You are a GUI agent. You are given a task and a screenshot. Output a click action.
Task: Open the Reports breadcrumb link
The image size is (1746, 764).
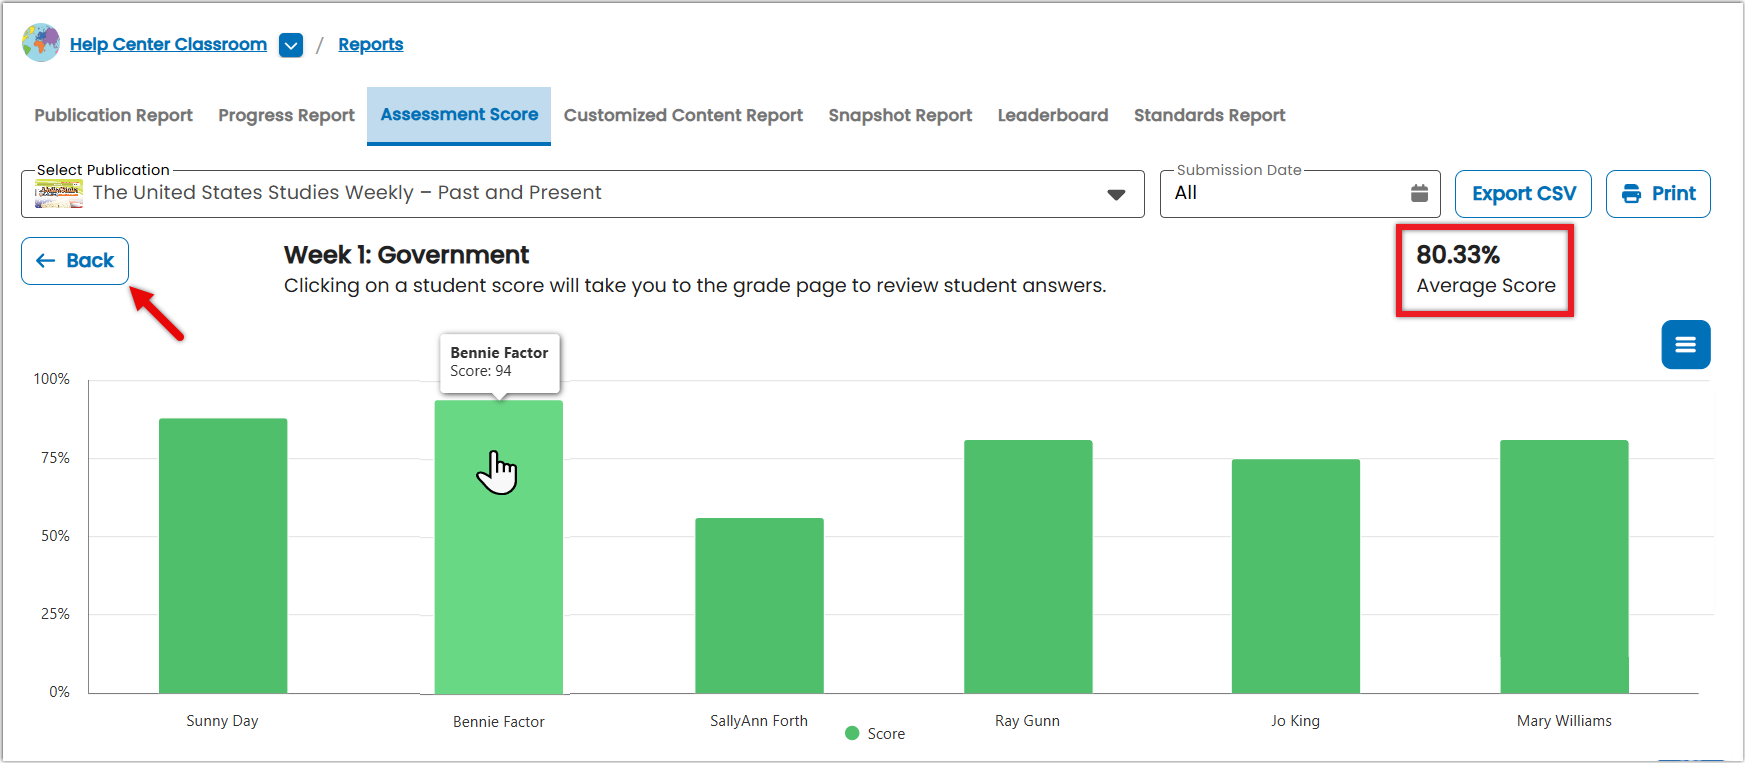(x=371, y=45)
